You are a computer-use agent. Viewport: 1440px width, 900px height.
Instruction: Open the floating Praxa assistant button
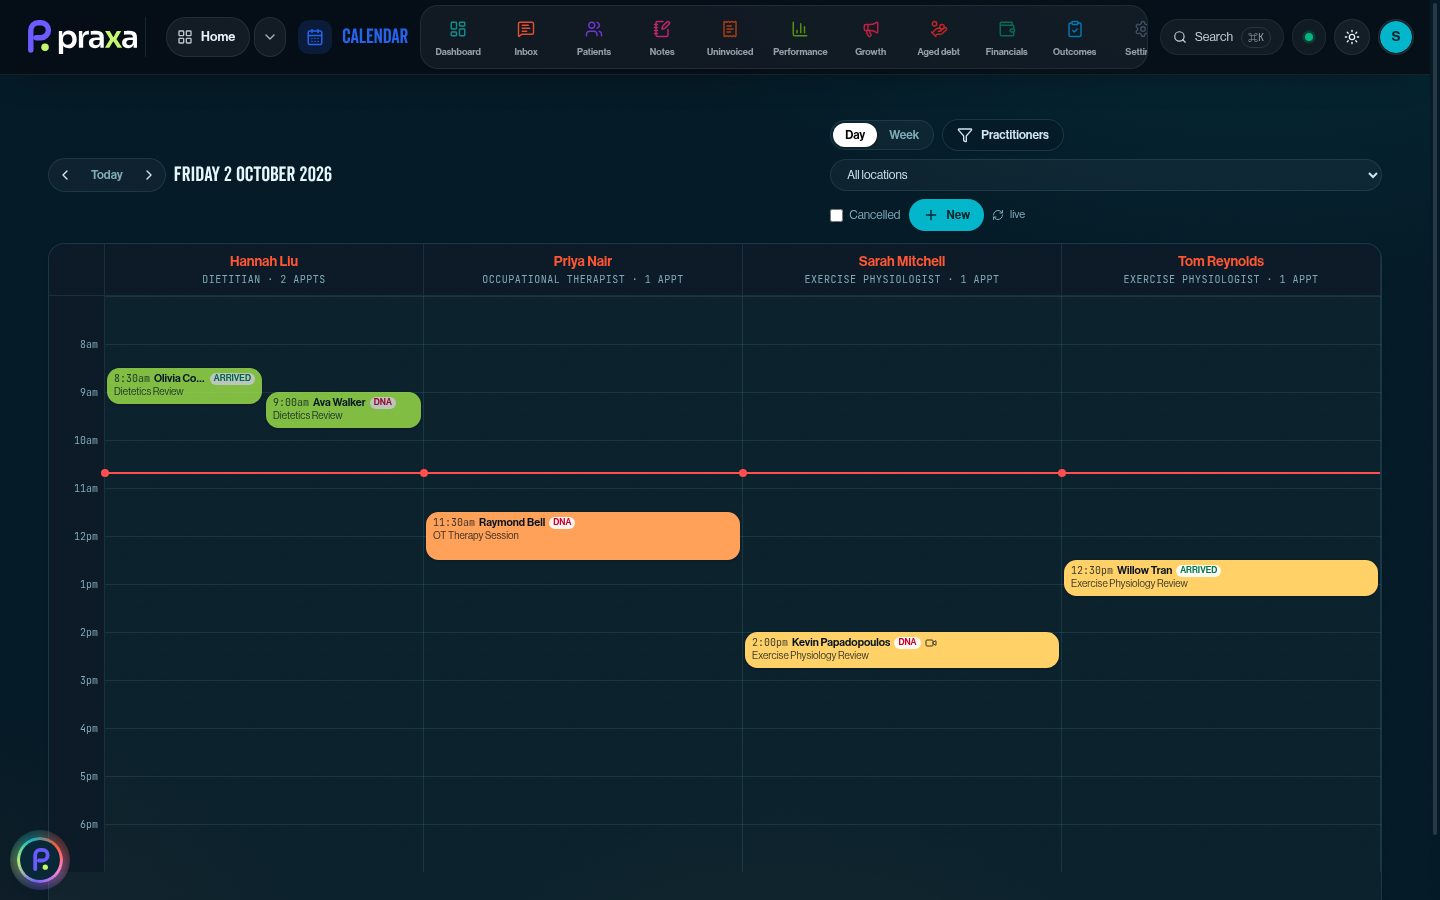40,860
